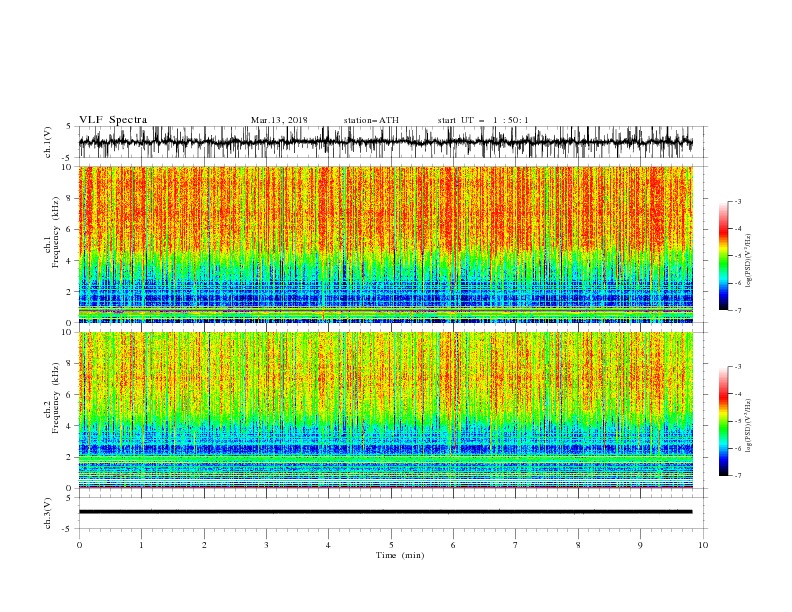
Task: Click the ch.1 frequency tick label "10"
Action: click(67, 167)
